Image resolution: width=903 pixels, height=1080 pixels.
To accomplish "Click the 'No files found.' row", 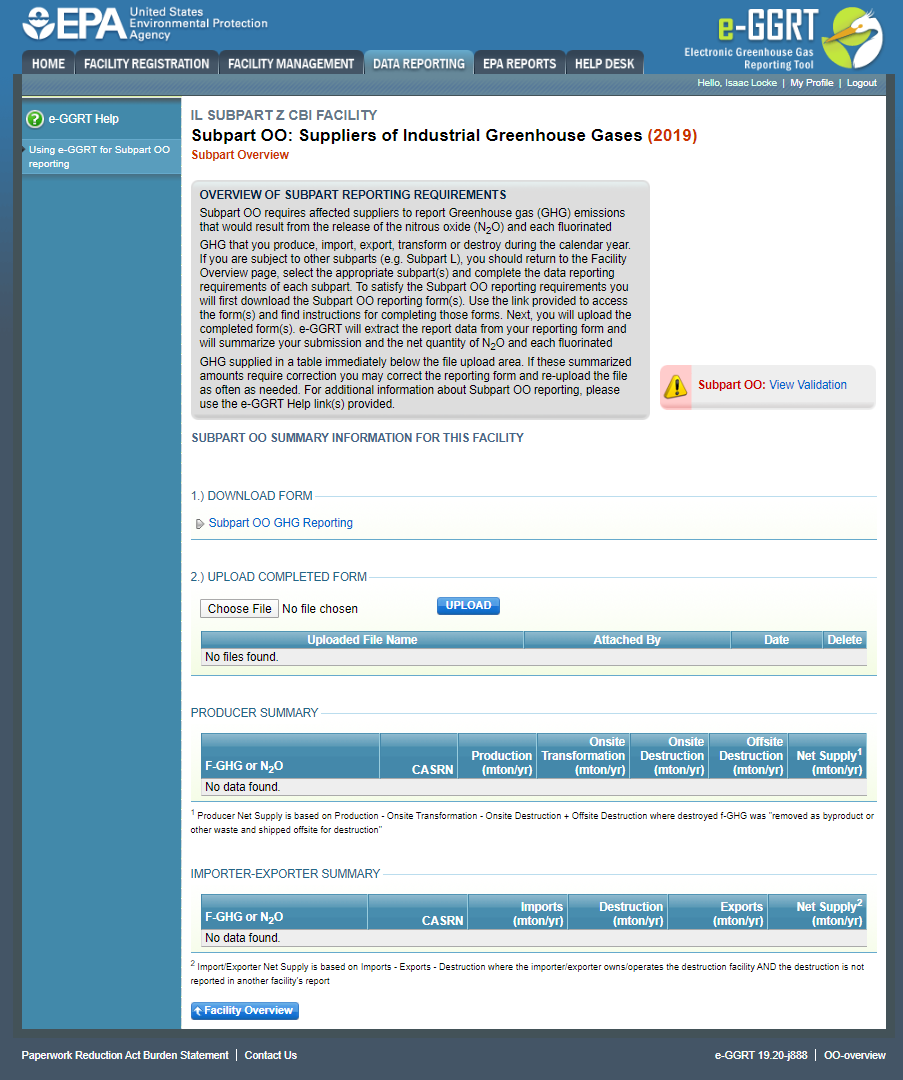I will (x=534, y=657).
